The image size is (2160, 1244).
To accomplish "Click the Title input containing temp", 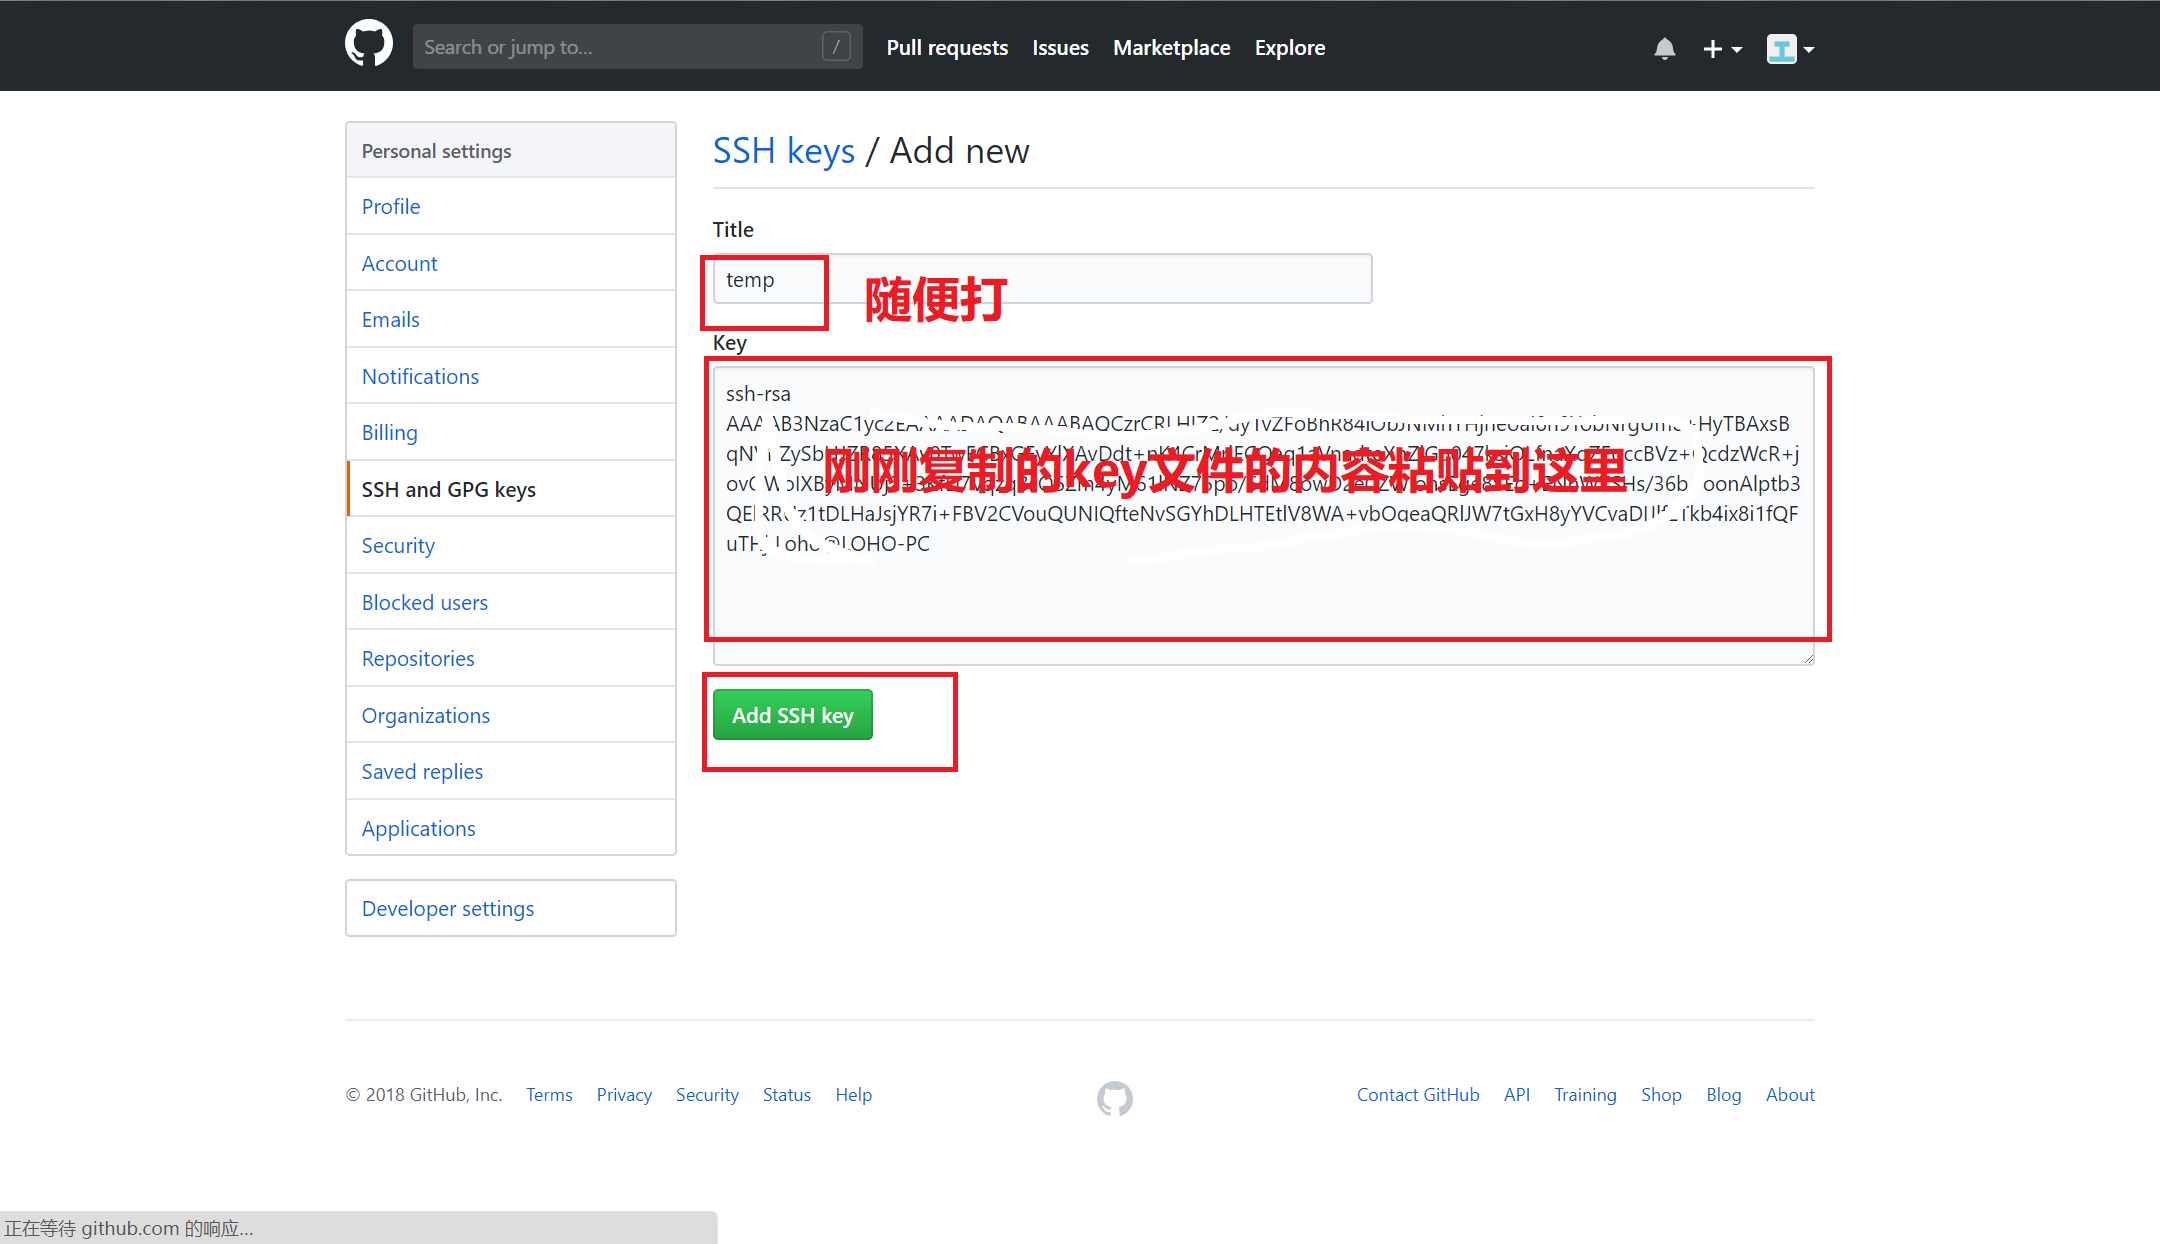I will pyautogui.click(x=1041, y=279).
